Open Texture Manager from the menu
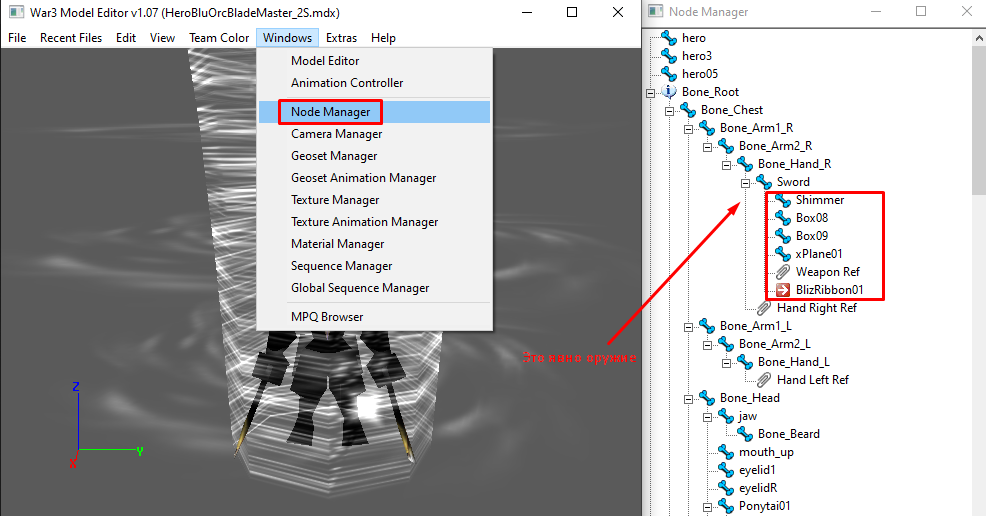 pyautogui.click(x=374, y=200)
